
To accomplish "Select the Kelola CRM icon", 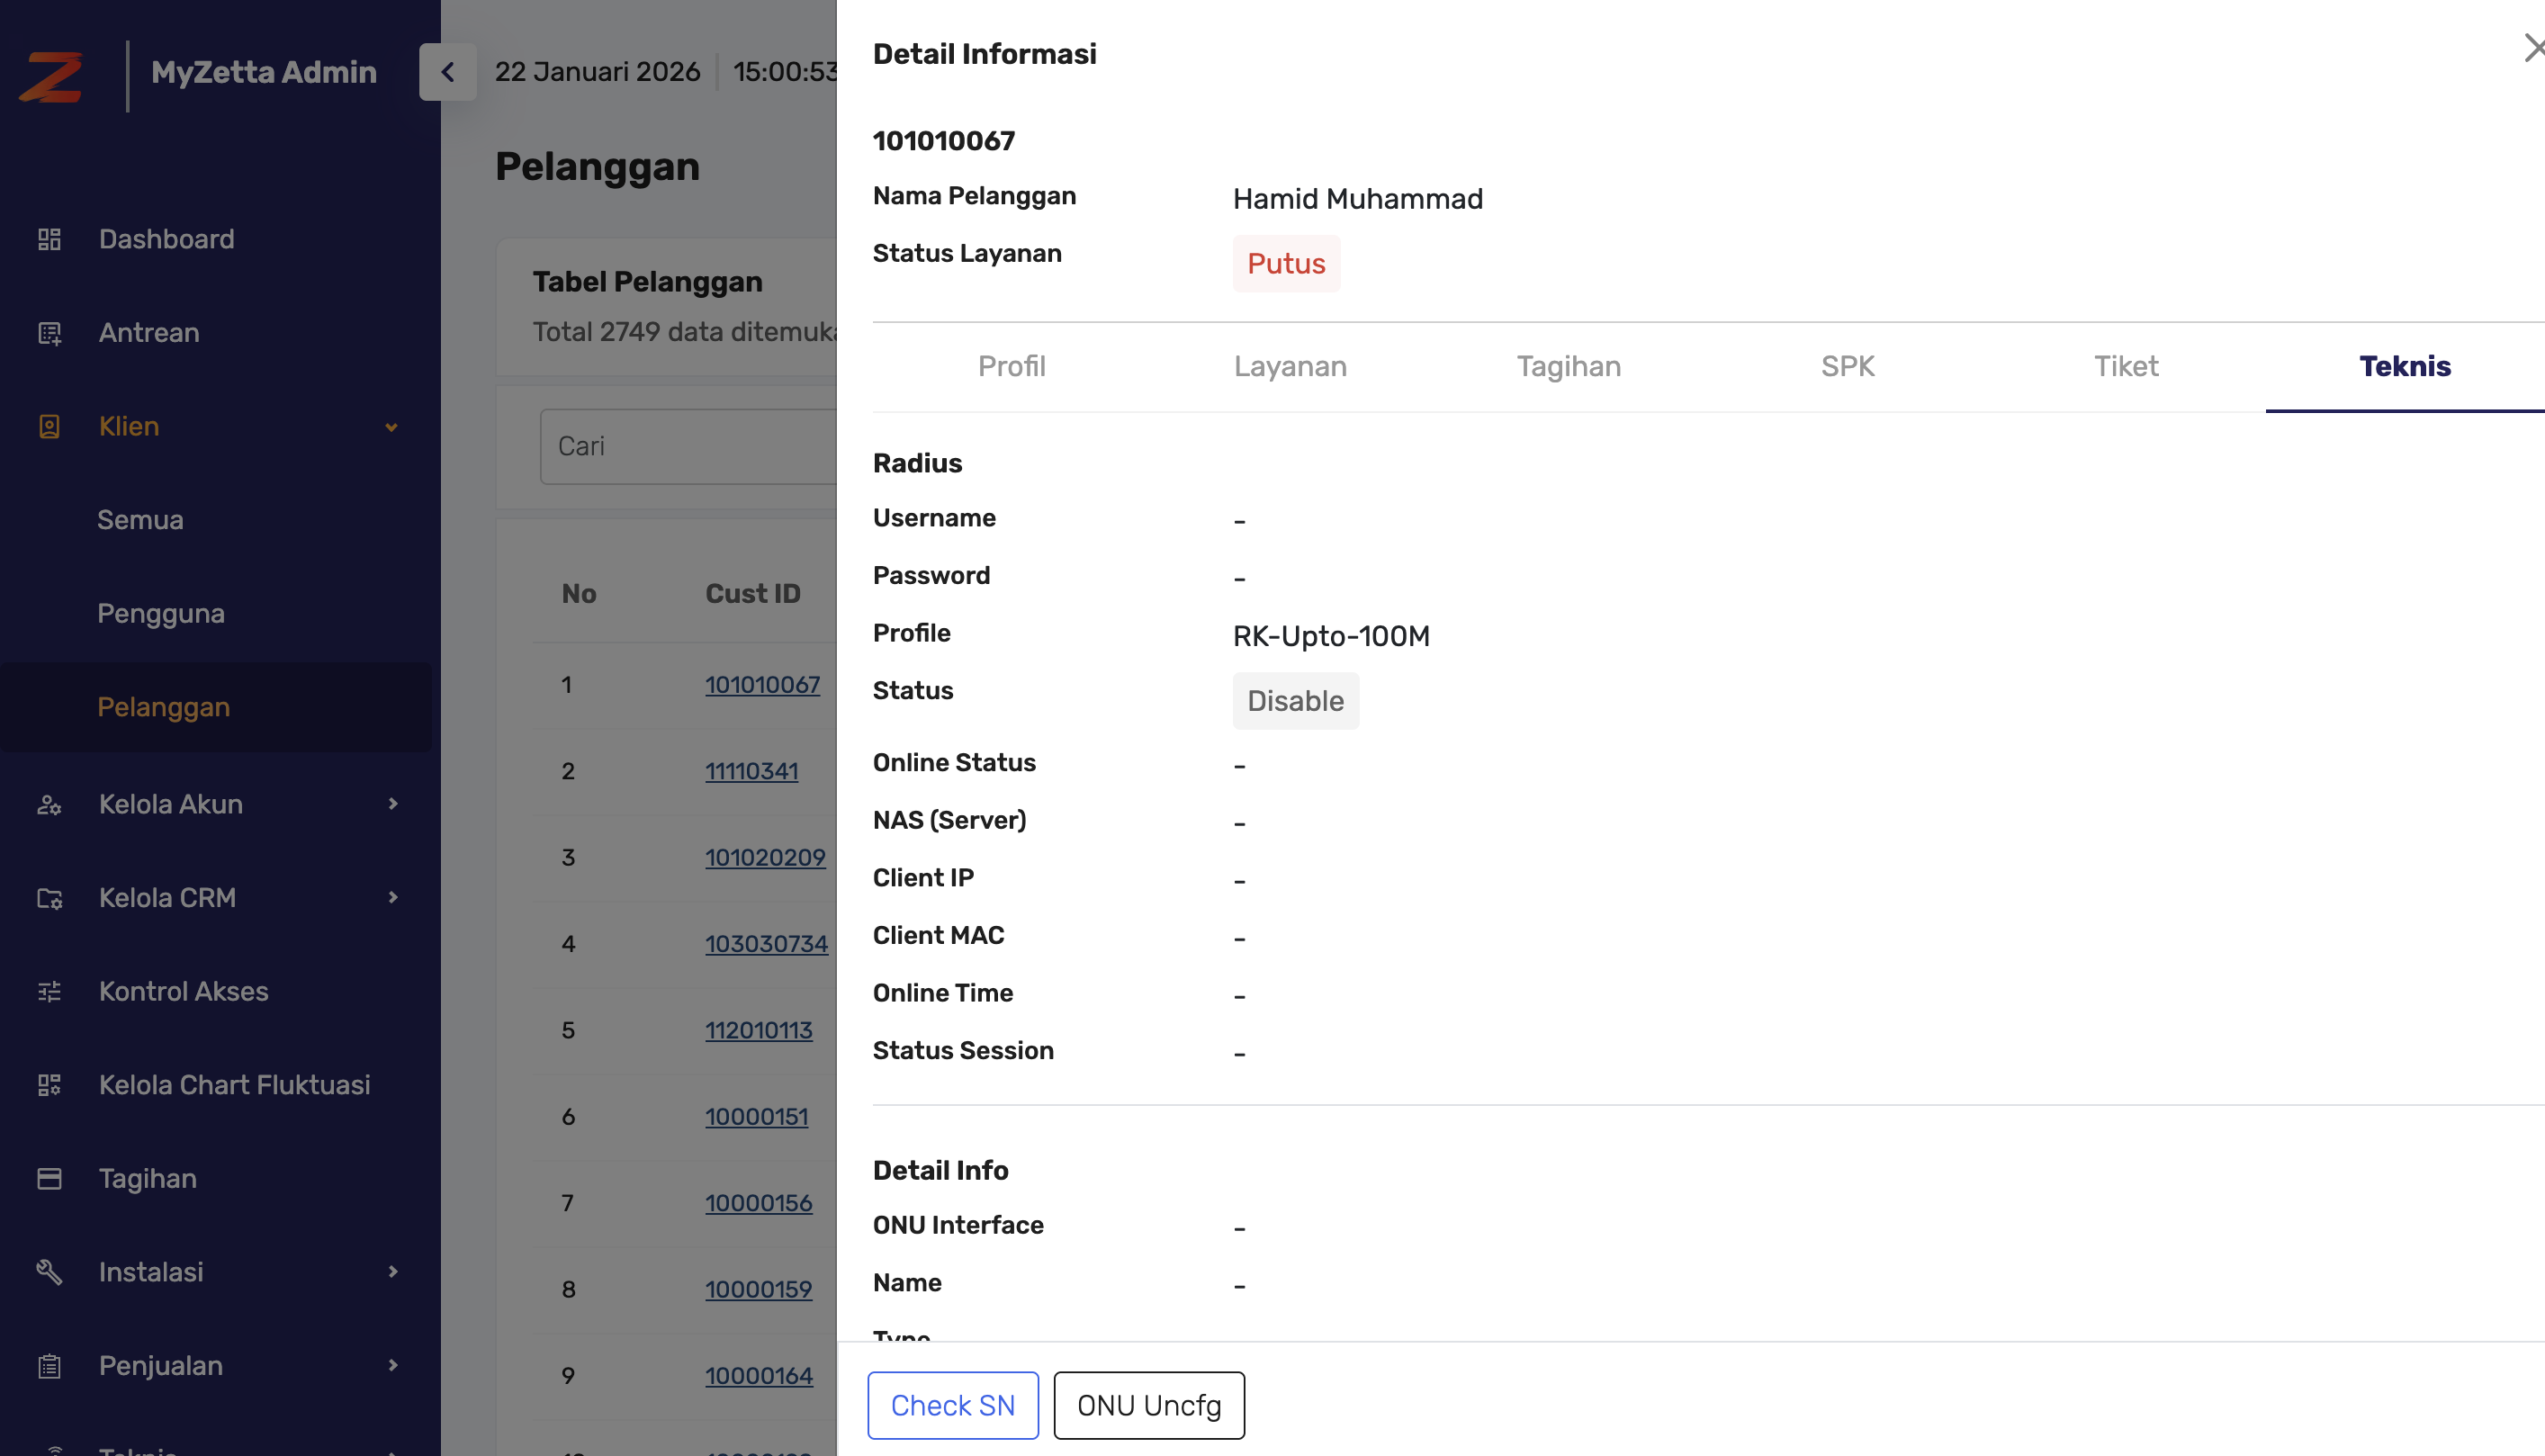I will pyautogui.click(x=49, y=898).
